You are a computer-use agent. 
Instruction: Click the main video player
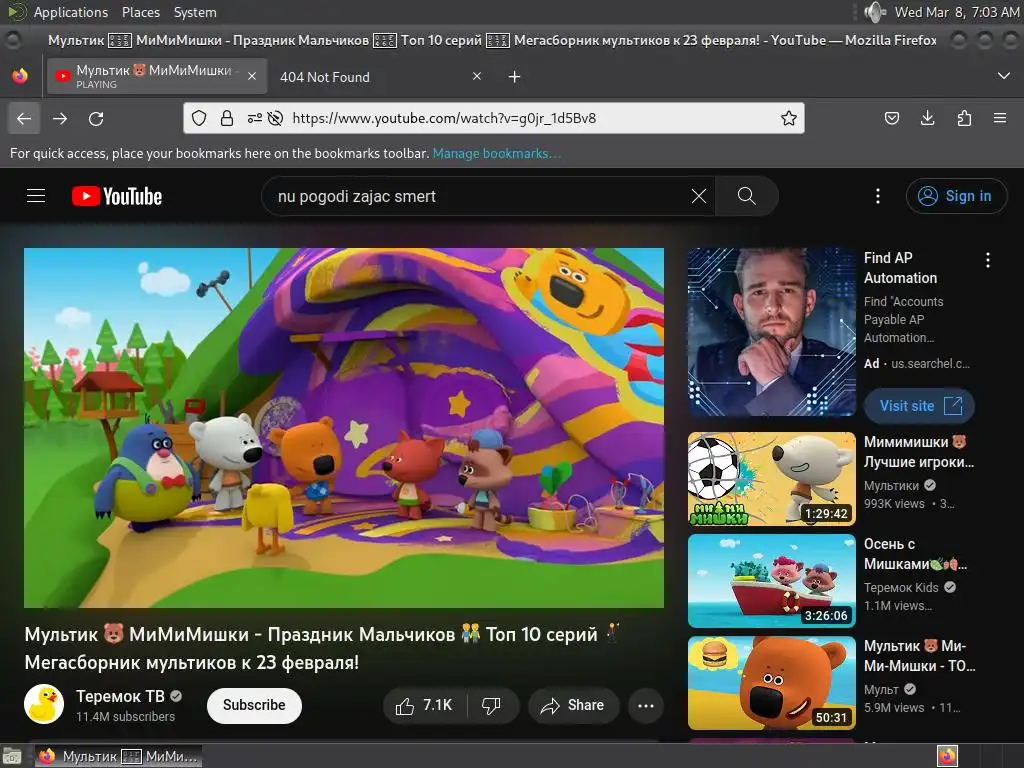point(344,428)
